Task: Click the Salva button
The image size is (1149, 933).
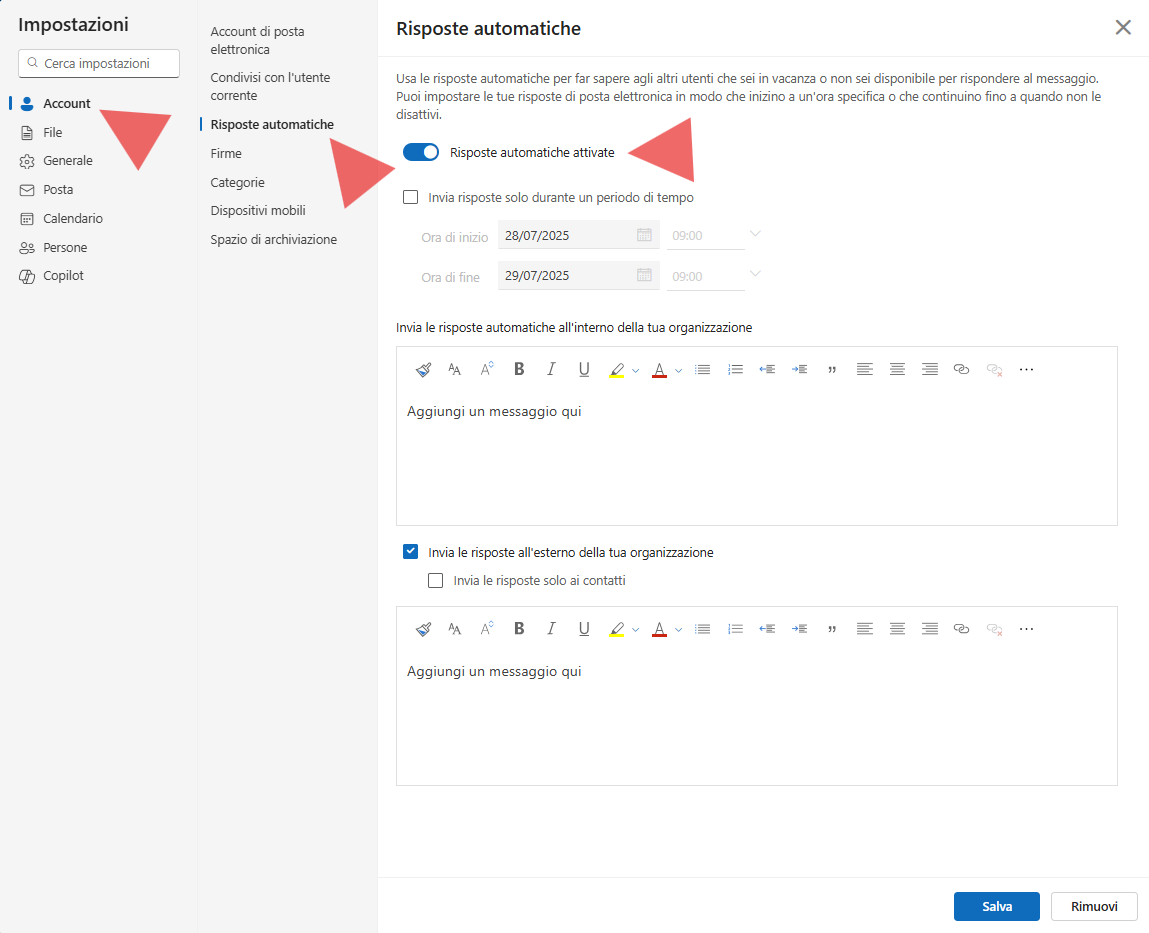Action: click(997, 907)
